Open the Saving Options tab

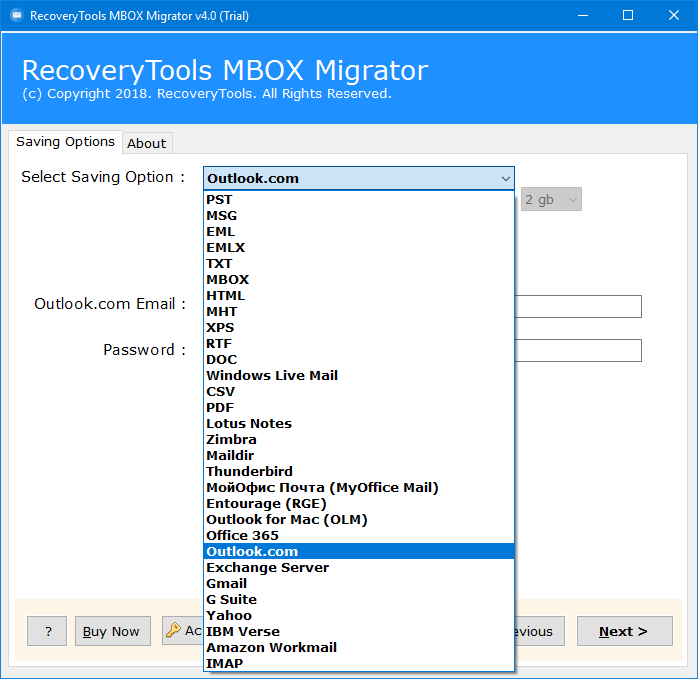(x=65, y=142)
